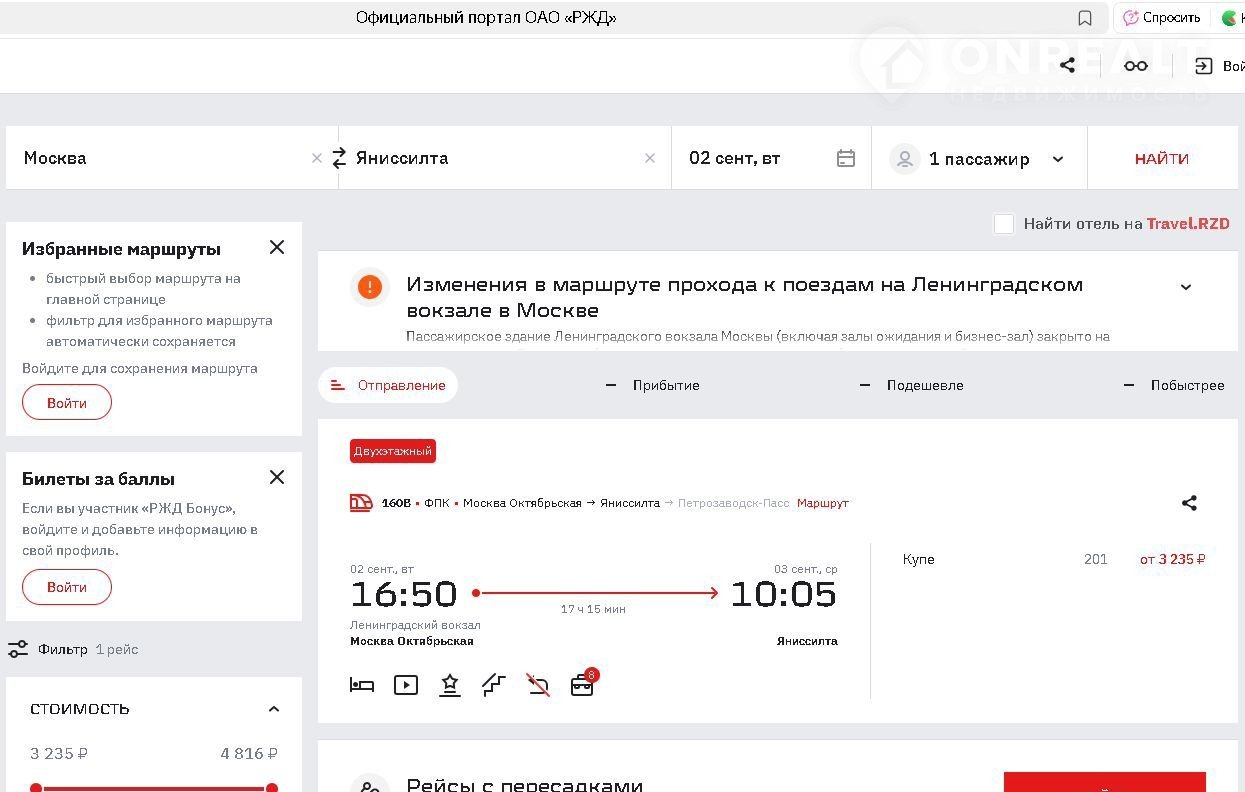Open the calendar date picker icon
Screen dimensions: 1245x792
pos(846,158)
